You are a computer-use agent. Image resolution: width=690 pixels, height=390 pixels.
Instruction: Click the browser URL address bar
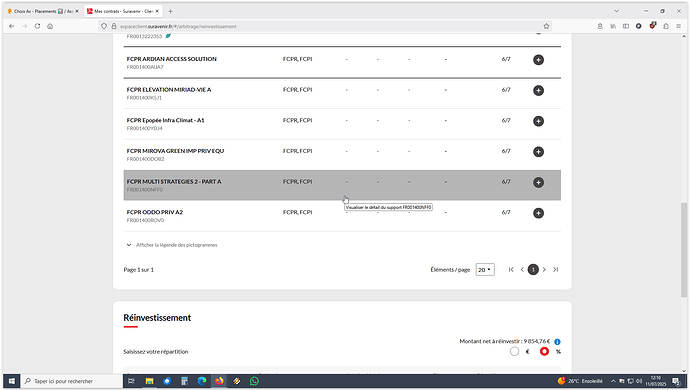tap(326, 26)
